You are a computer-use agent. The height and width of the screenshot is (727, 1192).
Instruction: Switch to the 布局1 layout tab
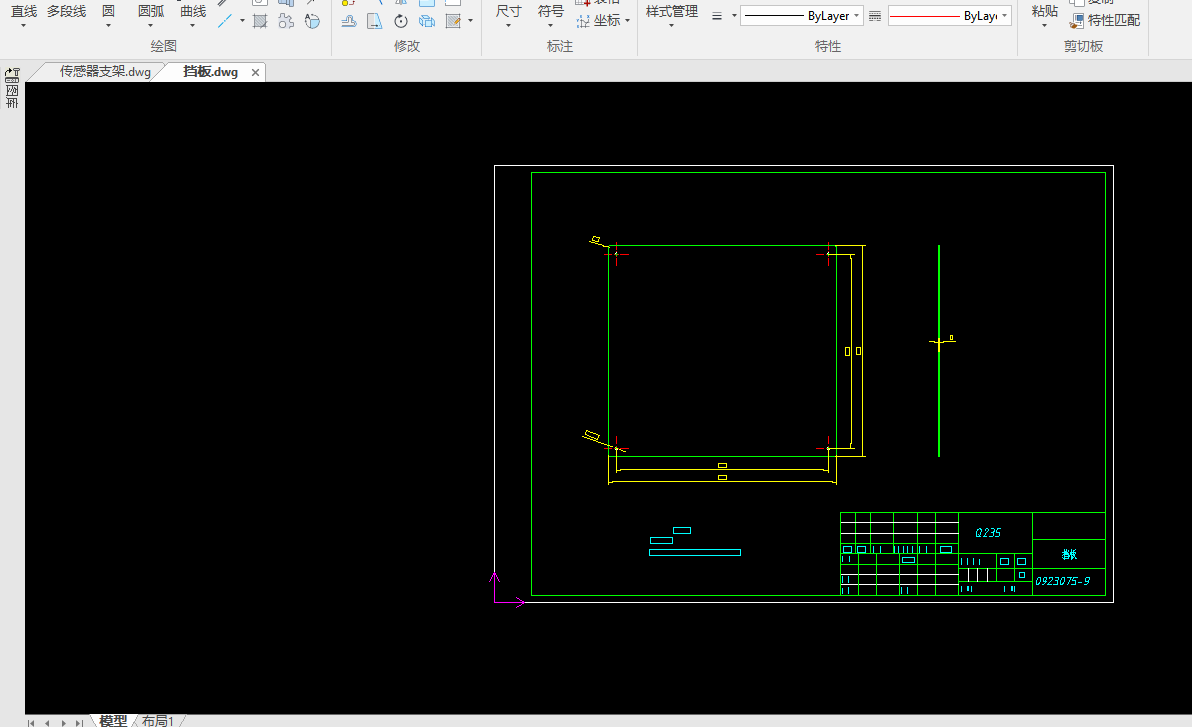click(158, 720)
